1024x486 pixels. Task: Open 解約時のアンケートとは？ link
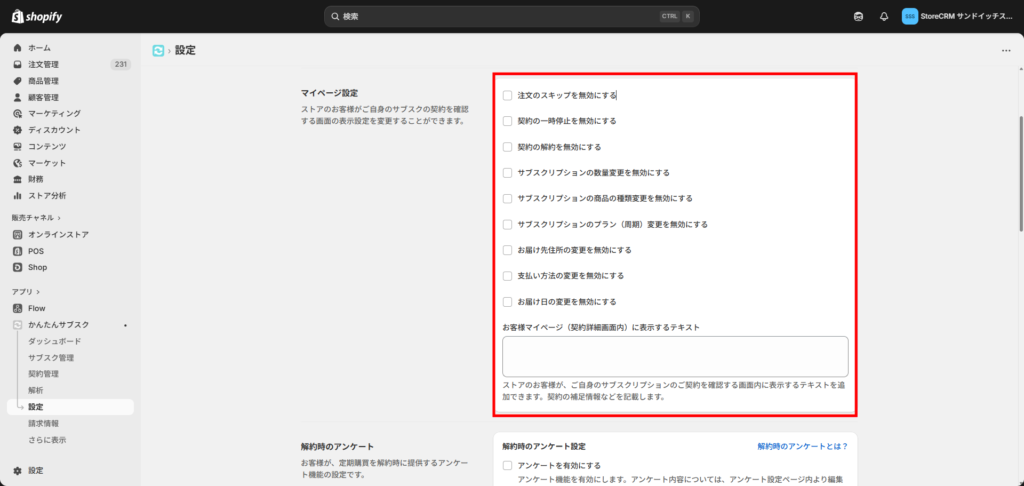click(803, 446)
